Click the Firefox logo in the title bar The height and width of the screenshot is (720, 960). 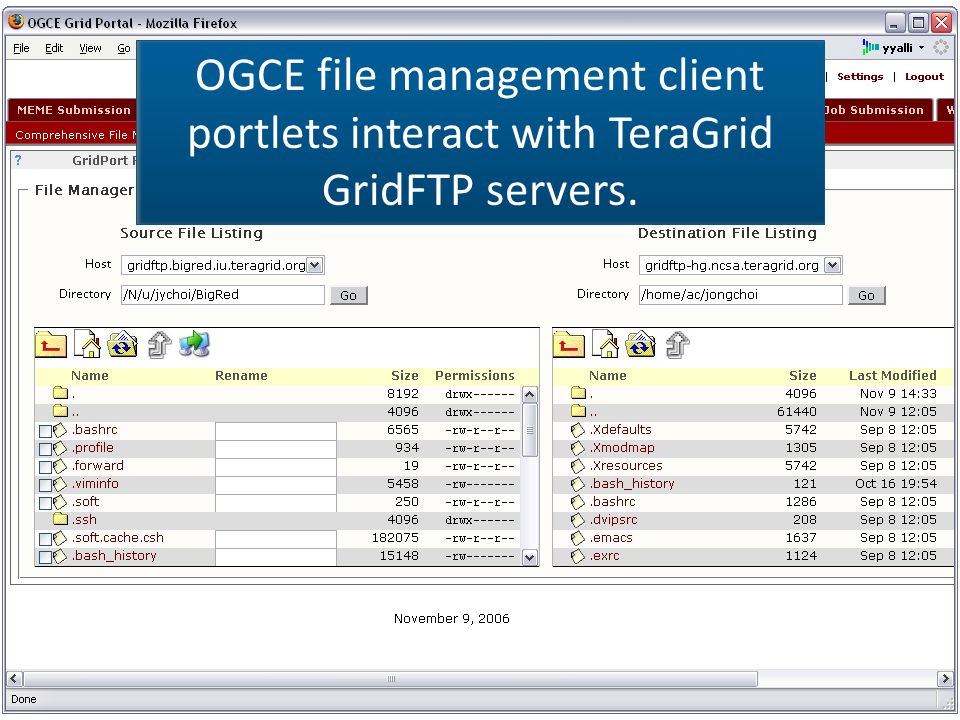click(16, 22)
